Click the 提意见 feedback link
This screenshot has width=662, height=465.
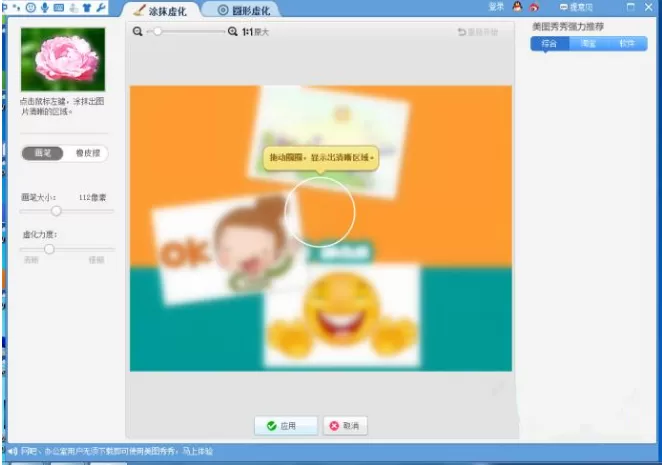[x=576, y=7]
